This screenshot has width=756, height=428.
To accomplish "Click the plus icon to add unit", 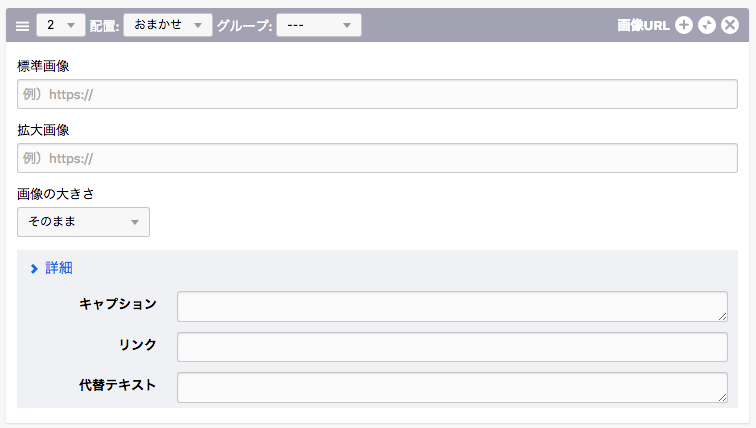I will point(684,26).
